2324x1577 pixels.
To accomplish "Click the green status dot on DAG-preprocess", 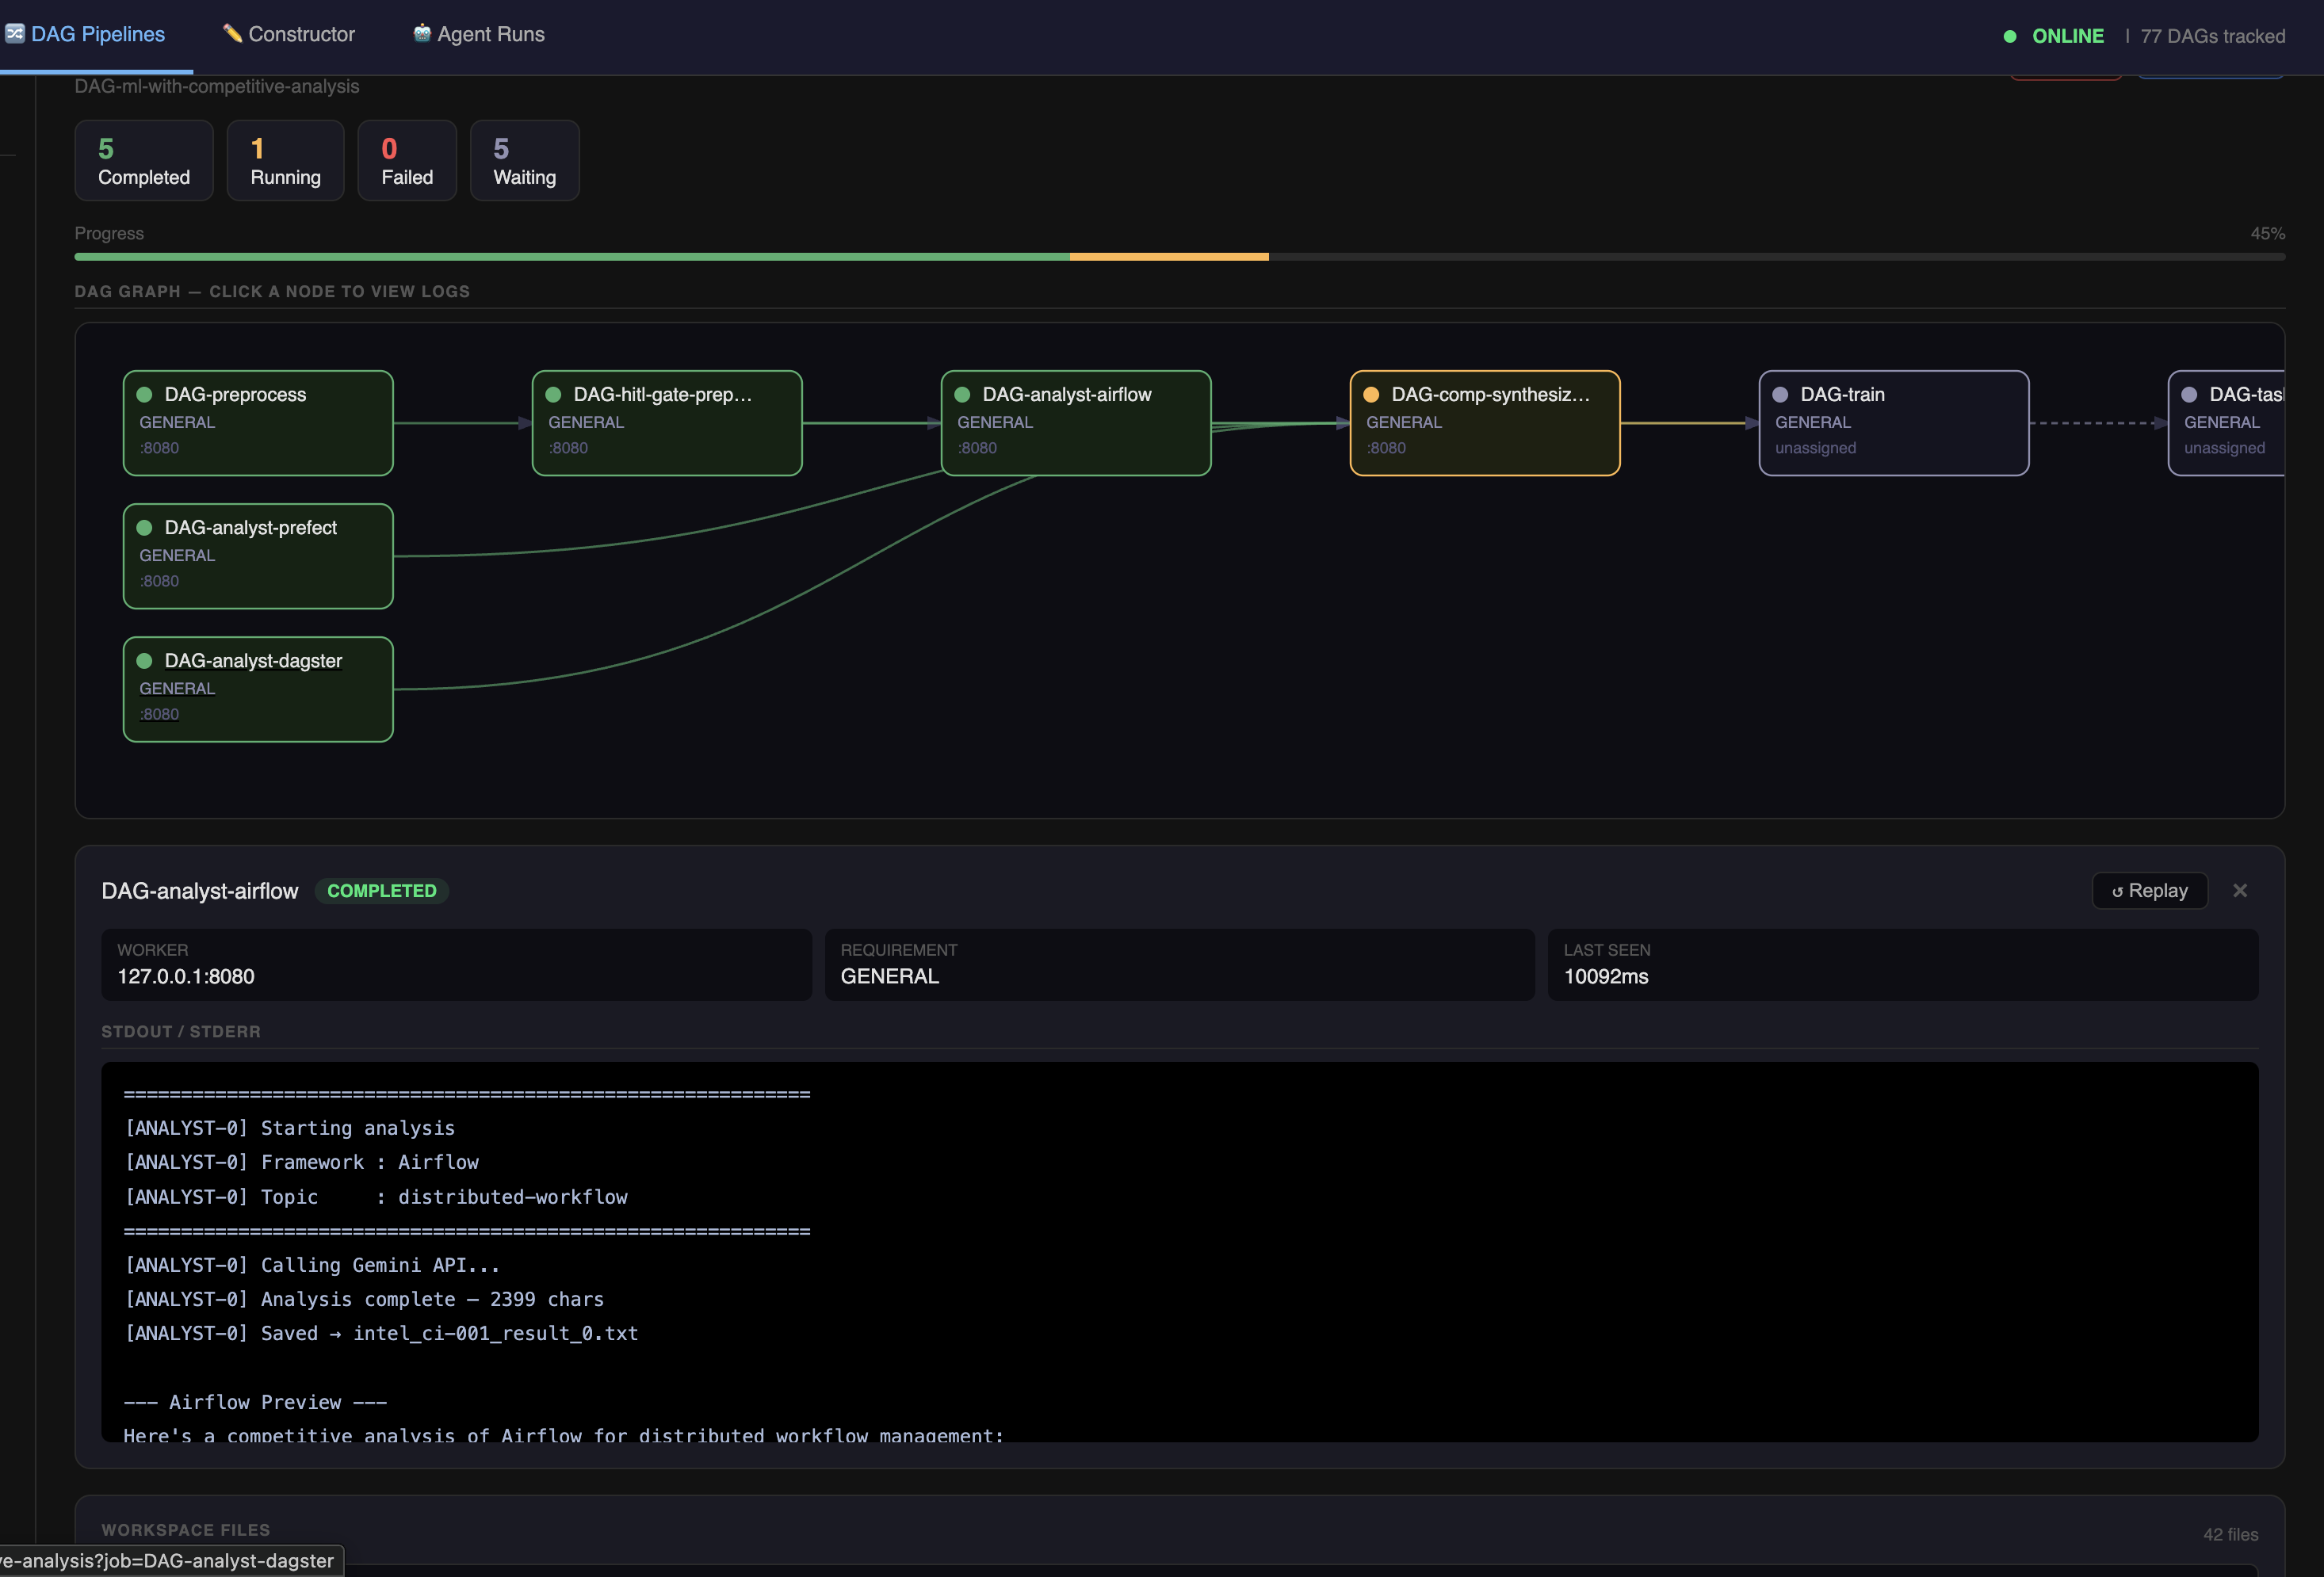I will (144, 394).
